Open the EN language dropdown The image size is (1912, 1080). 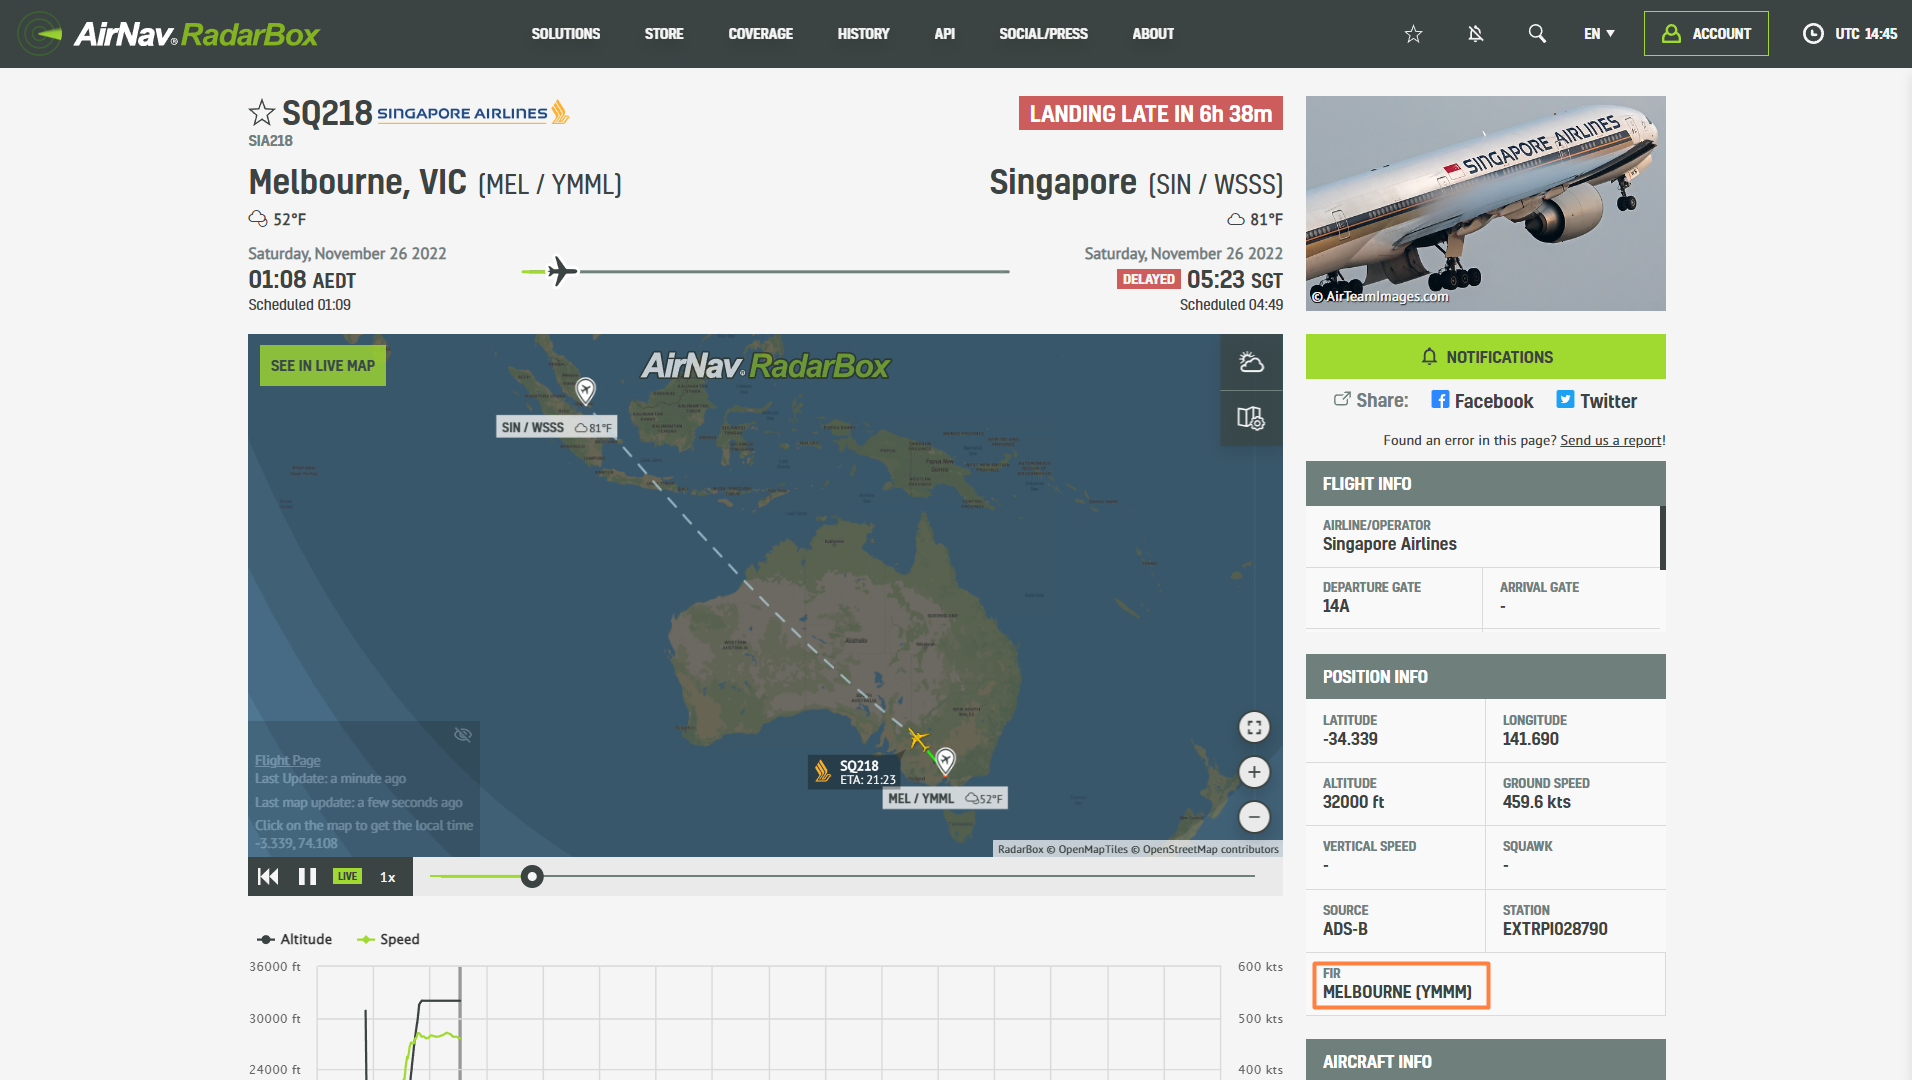pos(1599,34)
